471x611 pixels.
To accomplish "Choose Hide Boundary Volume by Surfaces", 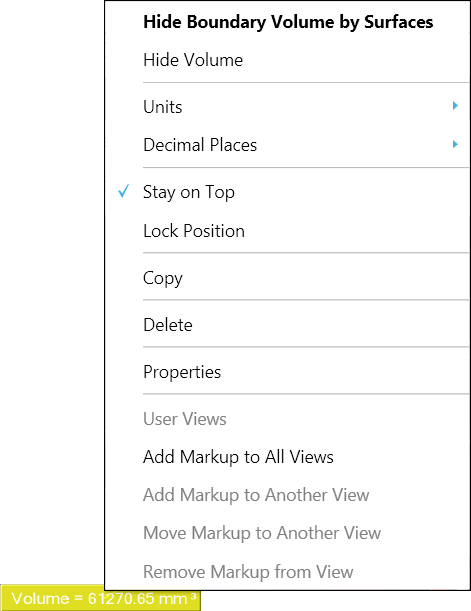I will pos(287,22).
